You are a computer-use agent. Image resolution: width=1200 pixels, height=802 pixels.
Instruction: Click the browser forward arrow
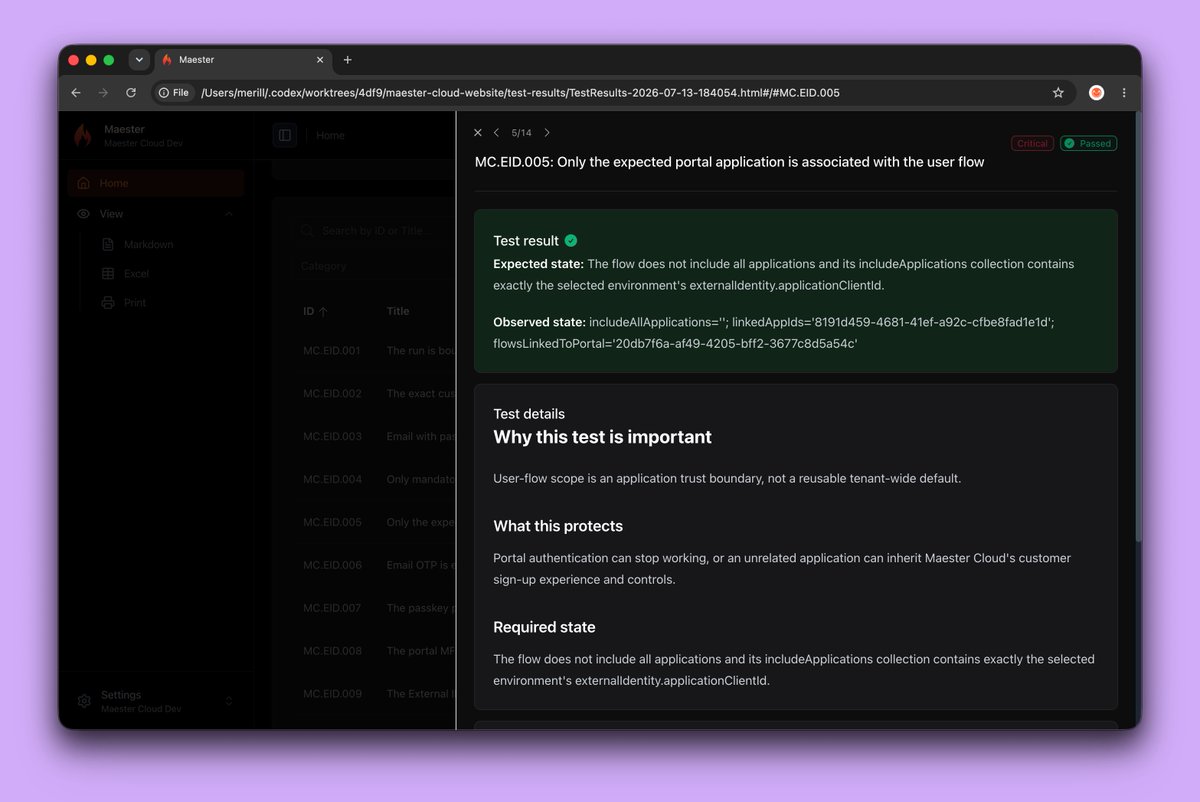[x=103, y=93]
